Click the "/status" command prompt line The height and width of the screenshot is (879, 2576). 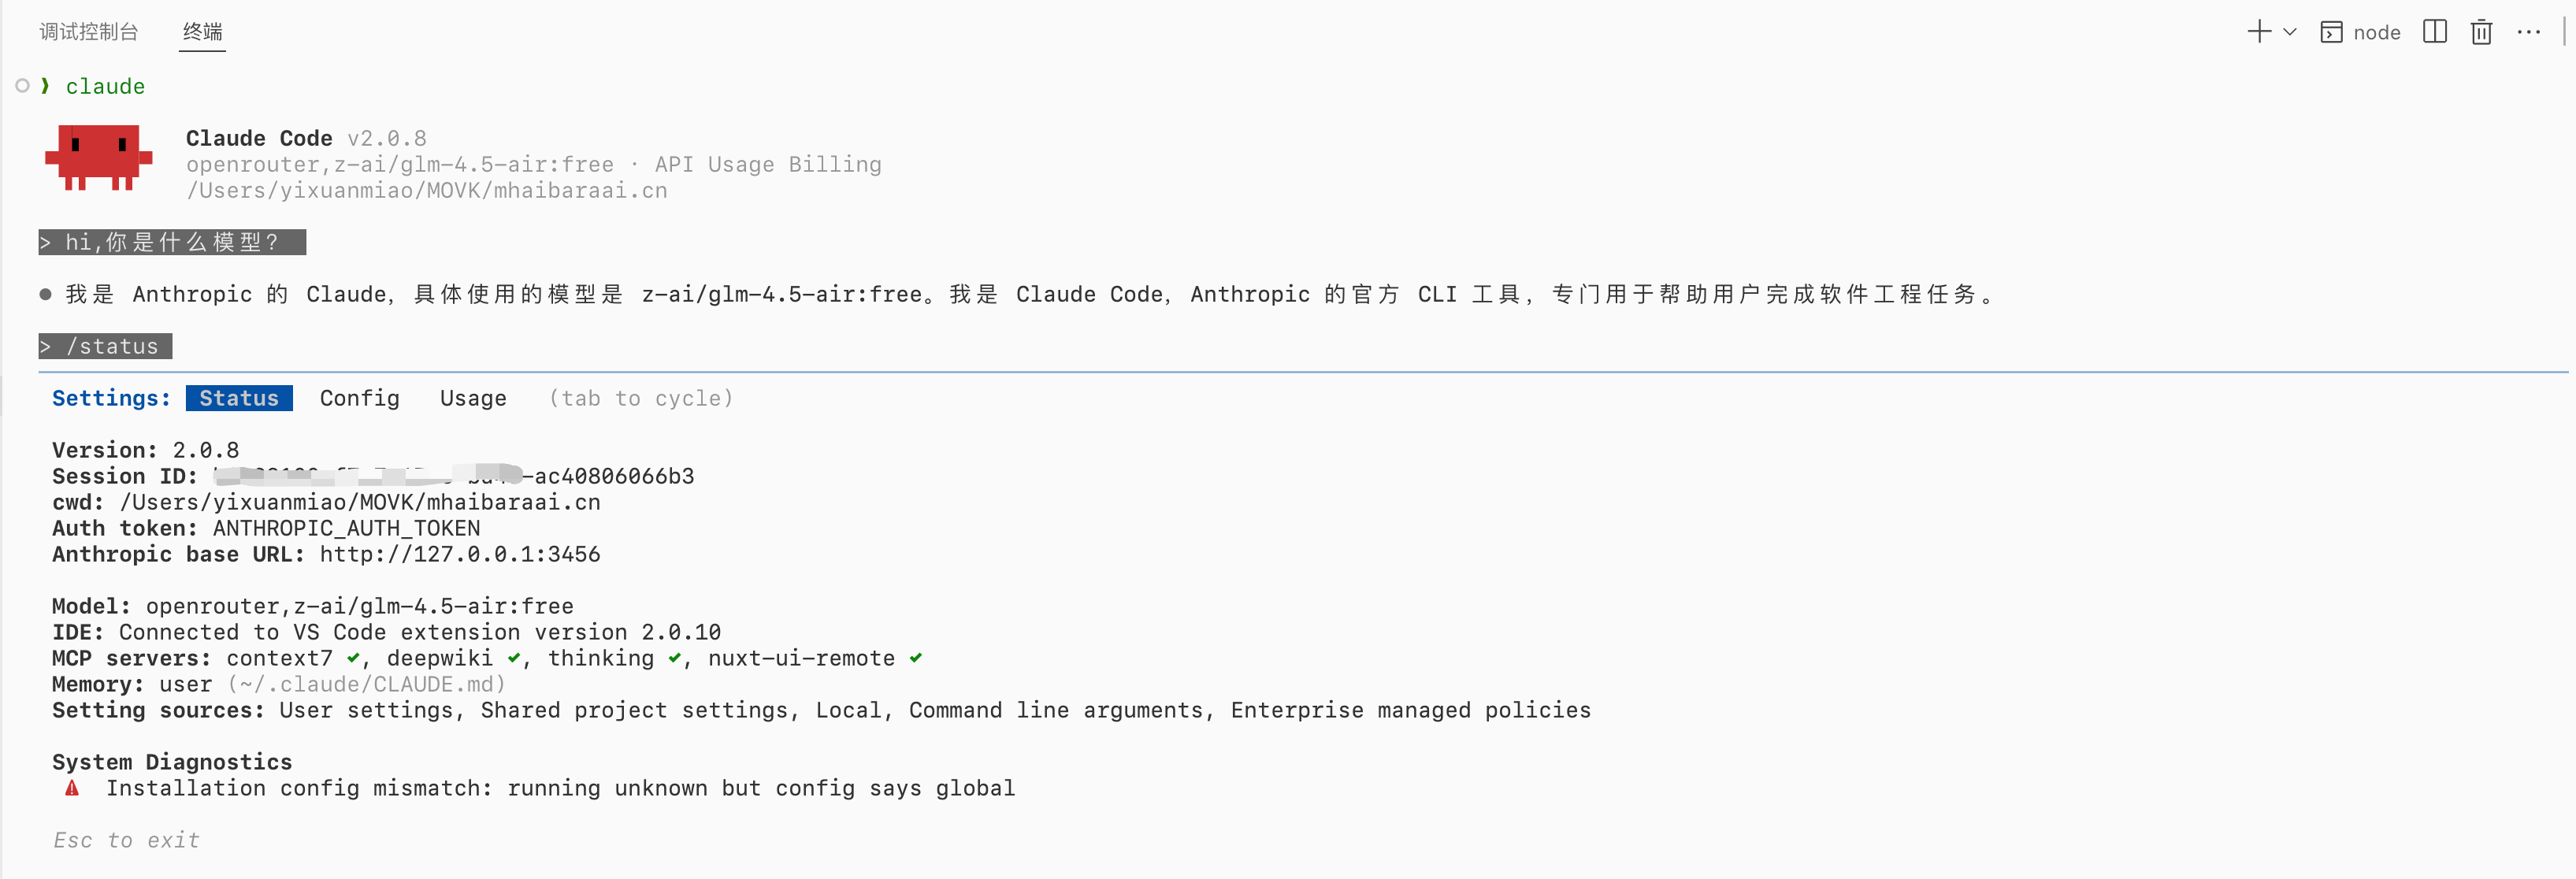pyautogui.click(x=105, y=346)
